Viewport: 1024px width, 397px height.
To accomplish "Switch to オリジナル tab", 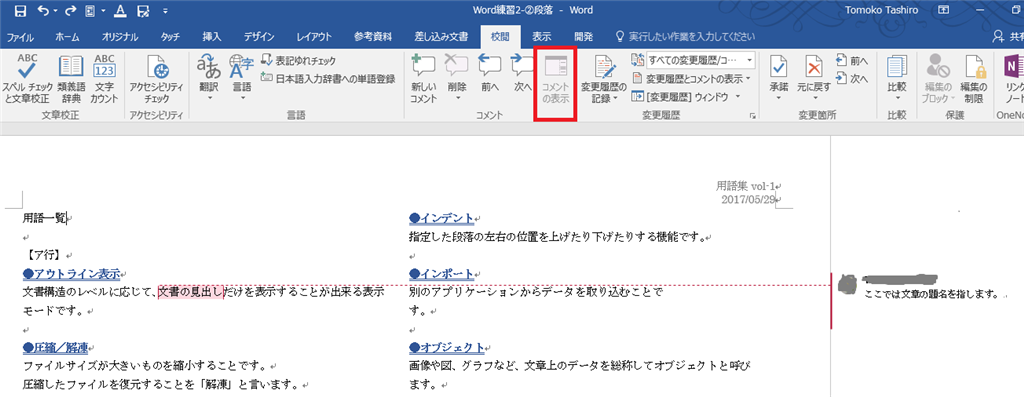I will [120, 37].
